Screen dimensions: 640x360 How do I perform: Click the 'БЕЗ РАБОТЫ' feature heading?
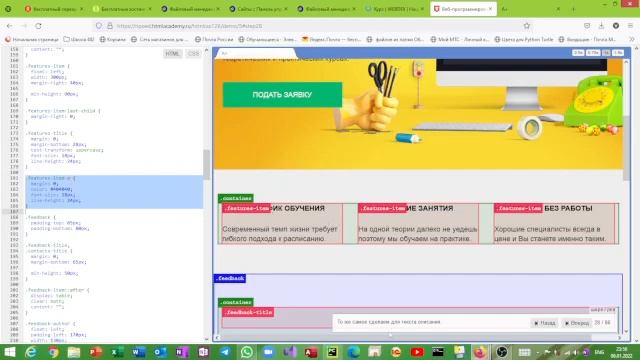pyautogui.click(x=568, y=208)
